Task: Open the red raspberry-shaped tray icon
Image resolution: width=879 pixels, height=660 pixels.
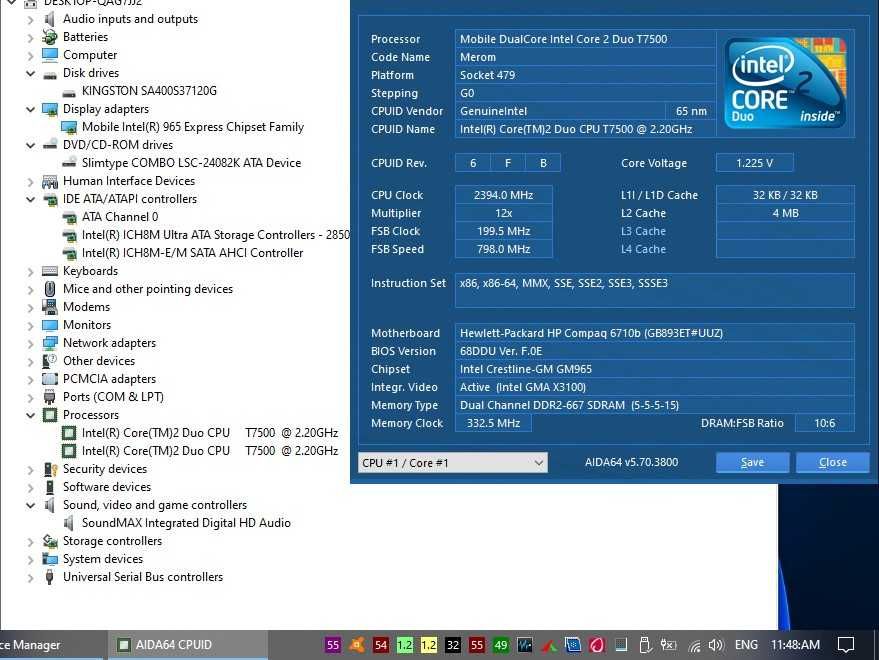Action: tap(597, 645)
